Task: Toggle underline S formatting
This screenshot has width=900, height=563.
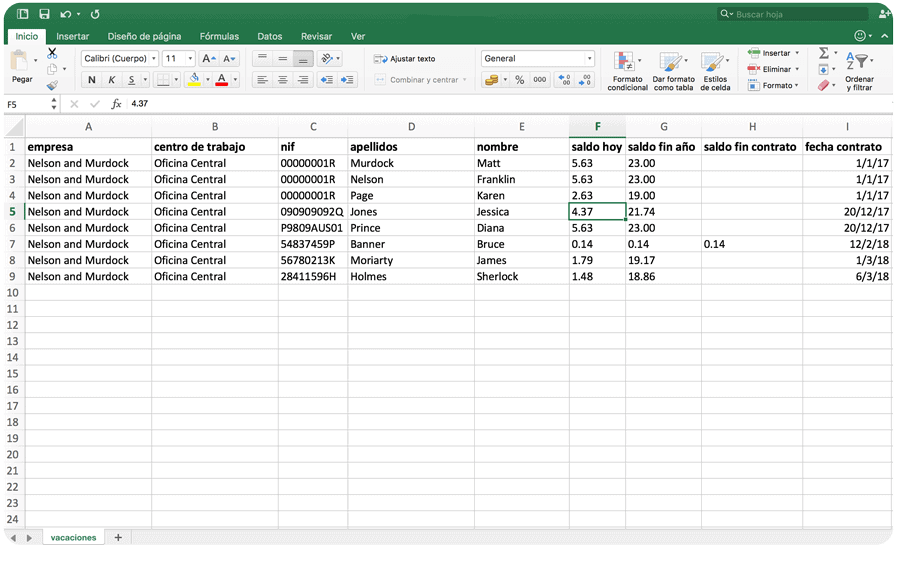Action: pos(131,80)
